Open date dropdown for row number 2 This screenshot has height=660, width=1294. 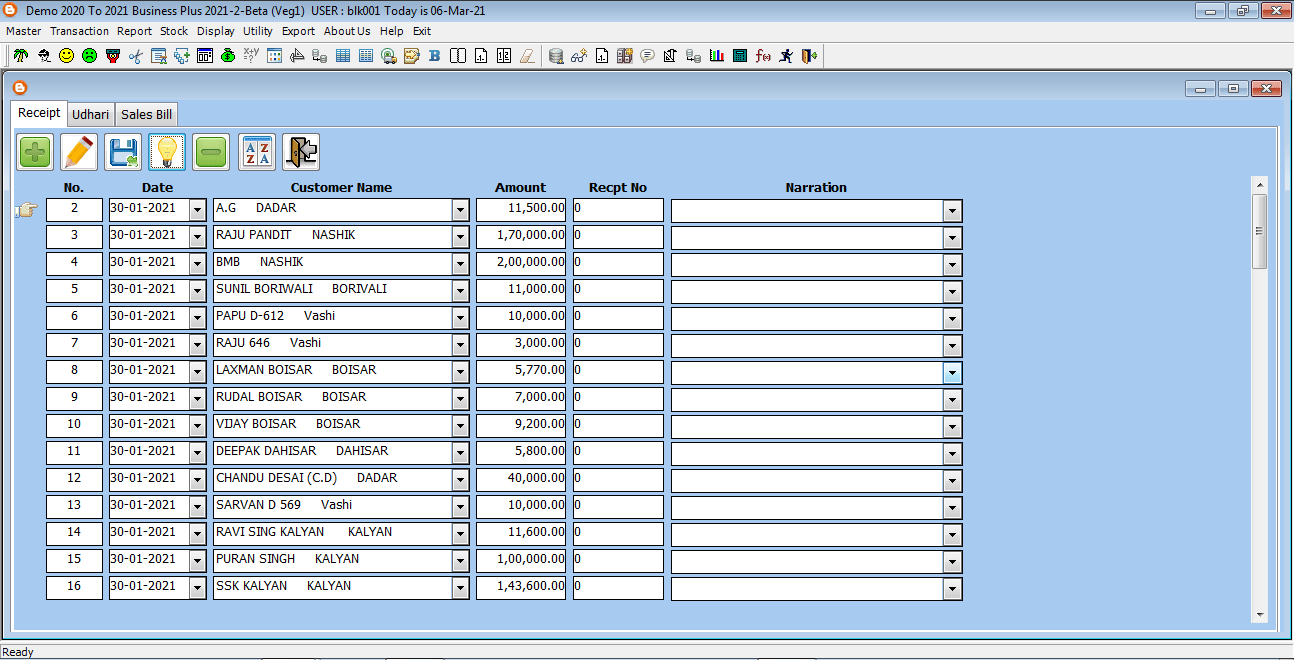tap(197, 210)
